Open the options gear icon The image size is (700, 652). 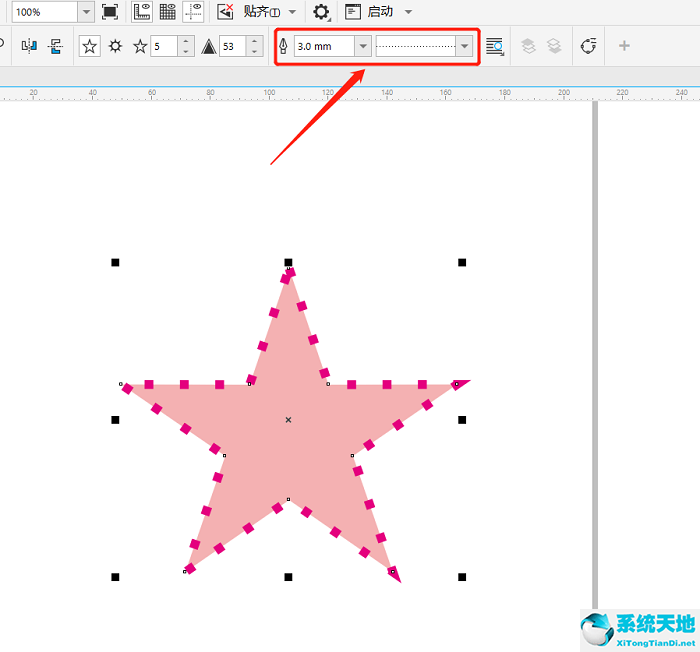pyautogui.click(x=321, y=12)
